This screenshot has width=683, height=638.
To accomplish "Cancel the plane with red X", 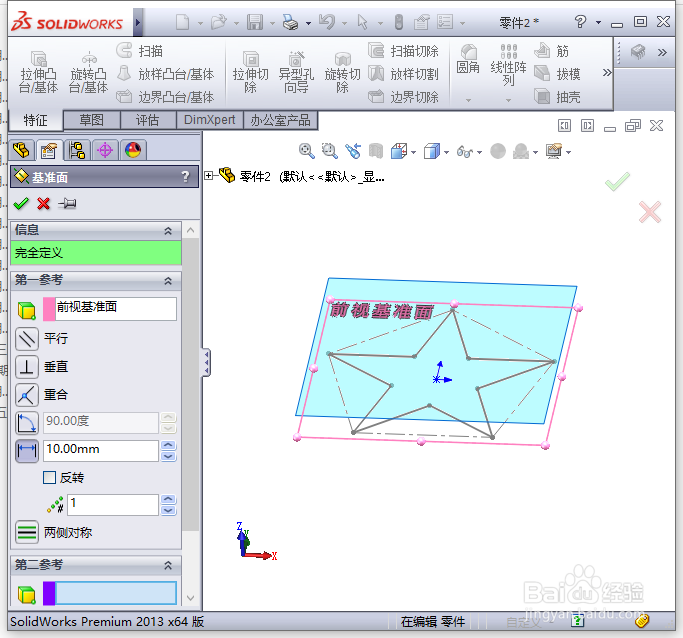I will [44, 203].
